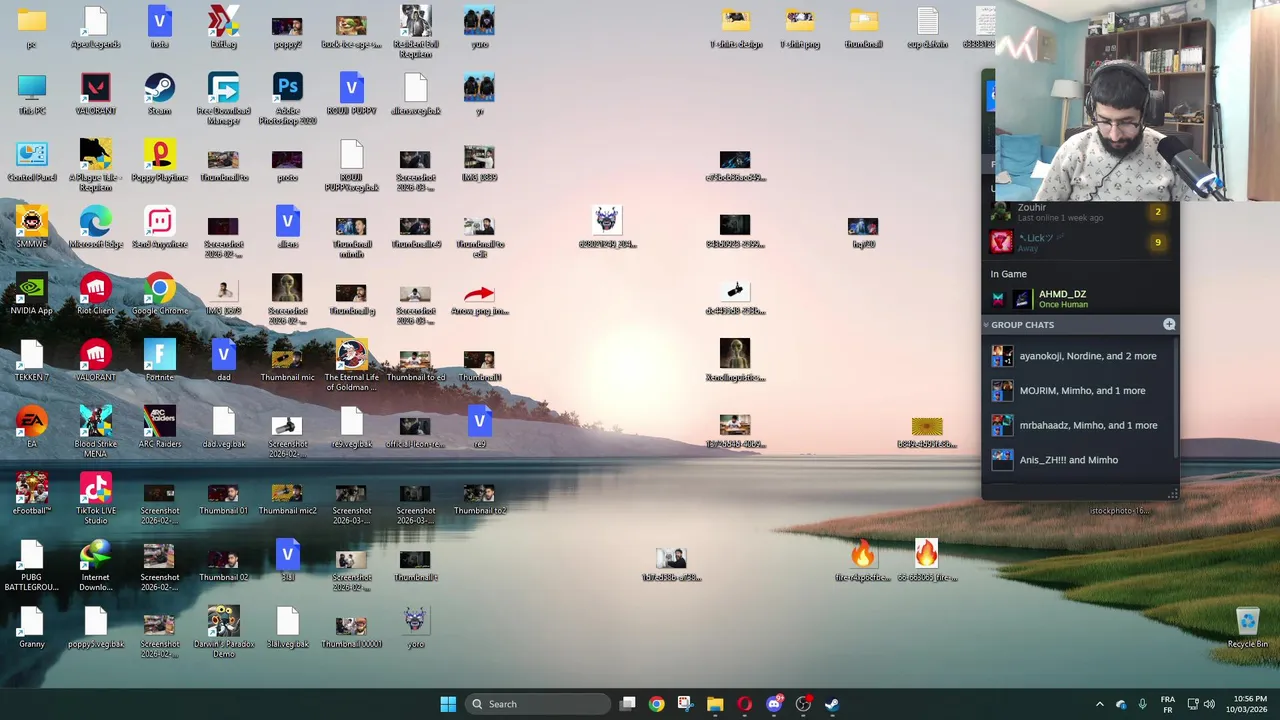
Task: Open the FRA language switcher
Action: point(1167,704)
